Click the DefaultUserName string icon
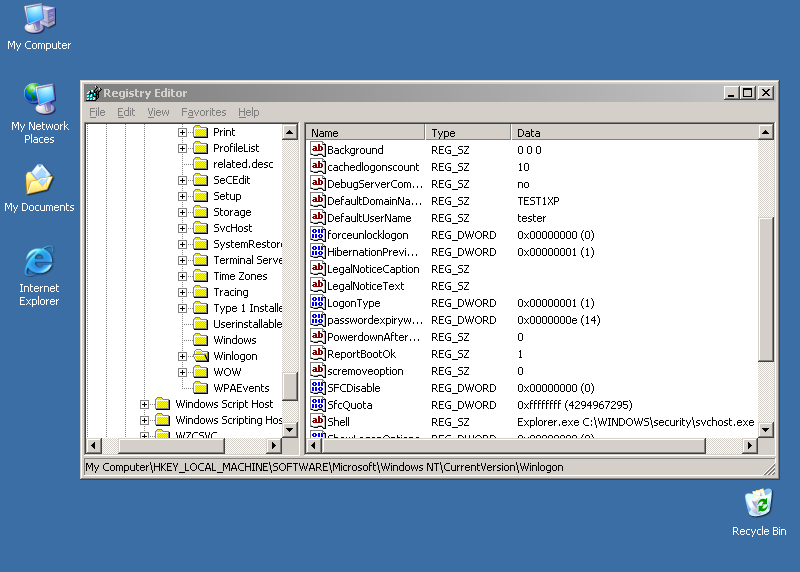 pos(317,217)
